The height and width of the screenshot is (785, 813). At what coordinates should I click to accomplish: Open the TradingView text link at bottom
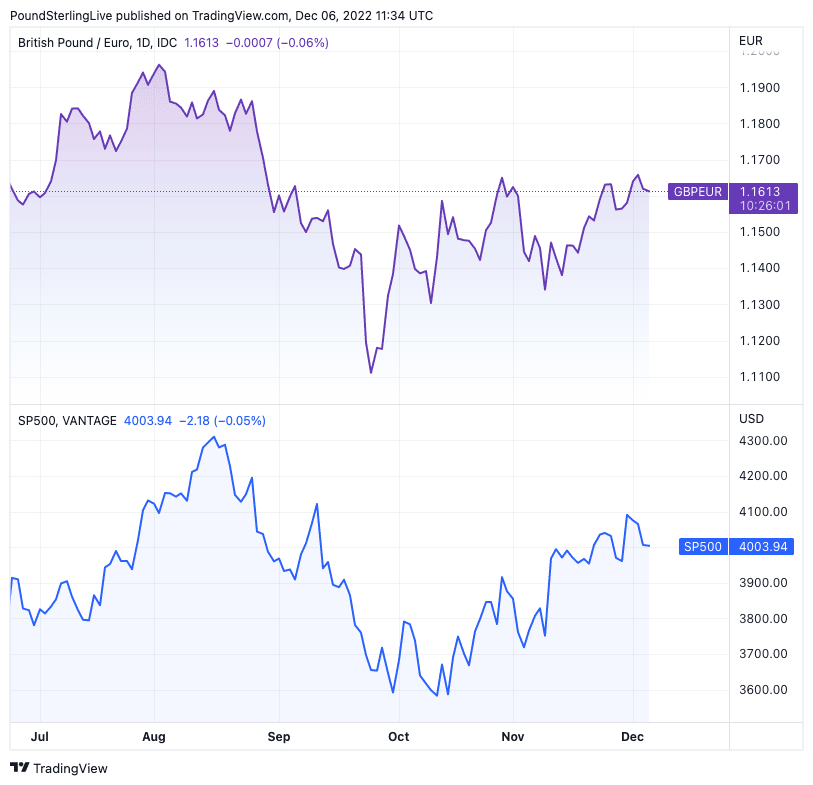click(x=70, y=768)
